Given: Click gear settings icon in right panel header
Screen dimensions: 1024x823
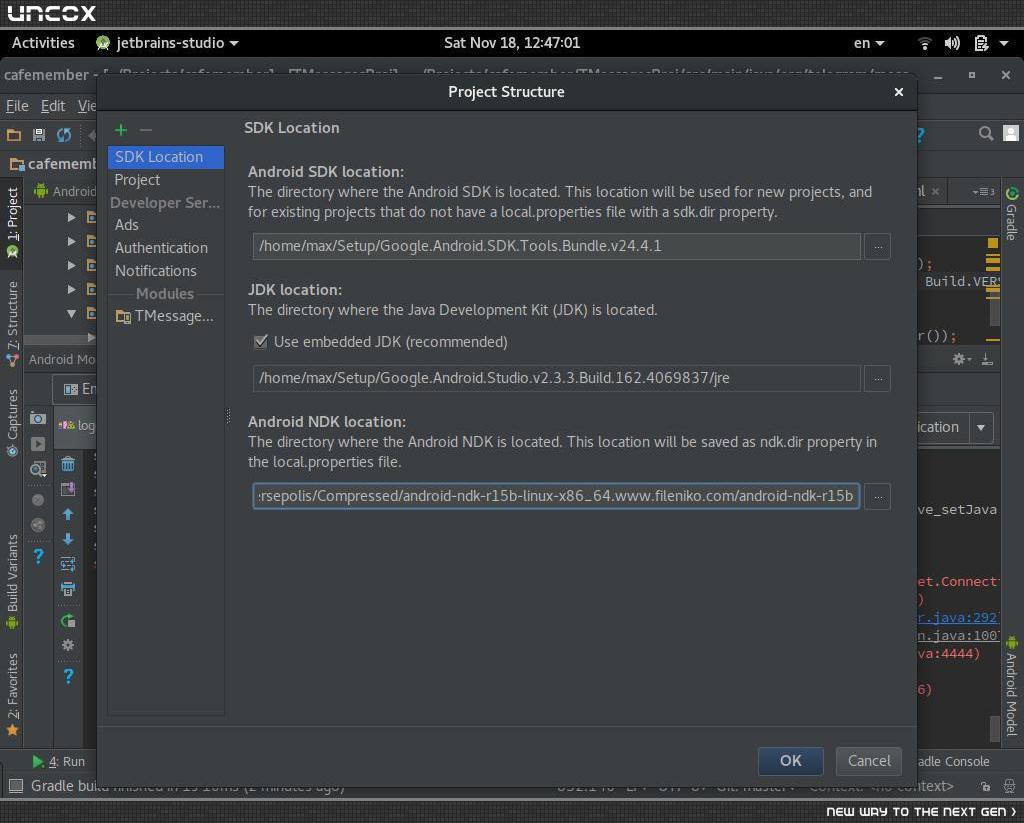Looking at the screenshot, I should 960,359.
